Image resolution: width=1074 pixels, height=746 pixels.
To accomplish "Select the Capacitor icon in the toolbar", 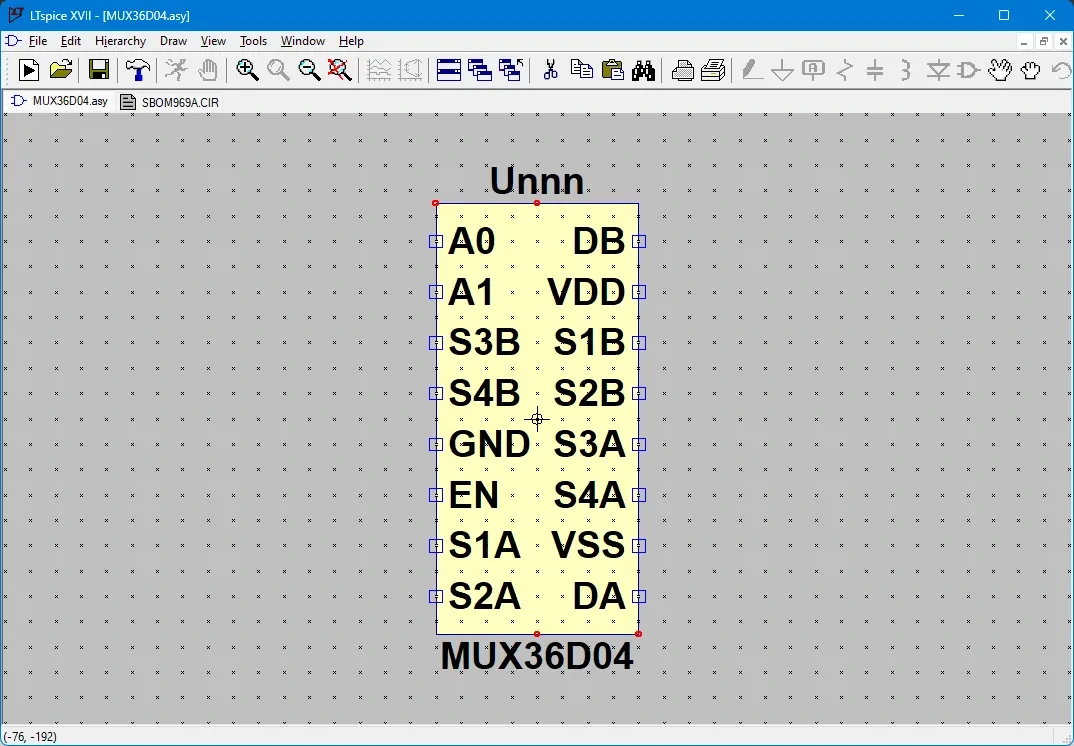I will point(875,70).
